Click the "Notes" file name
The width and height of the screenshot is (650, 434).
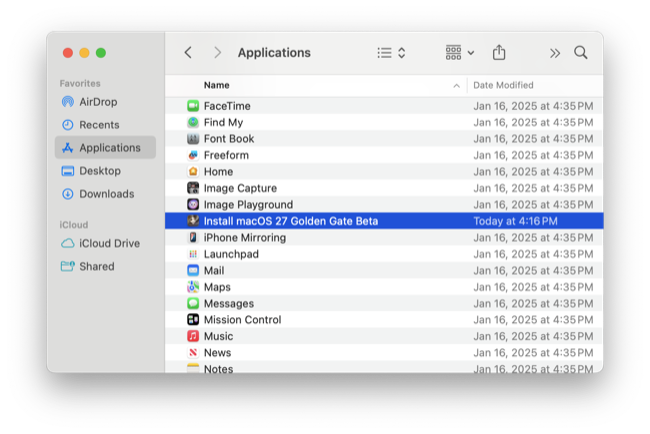[x=218, y=369]
